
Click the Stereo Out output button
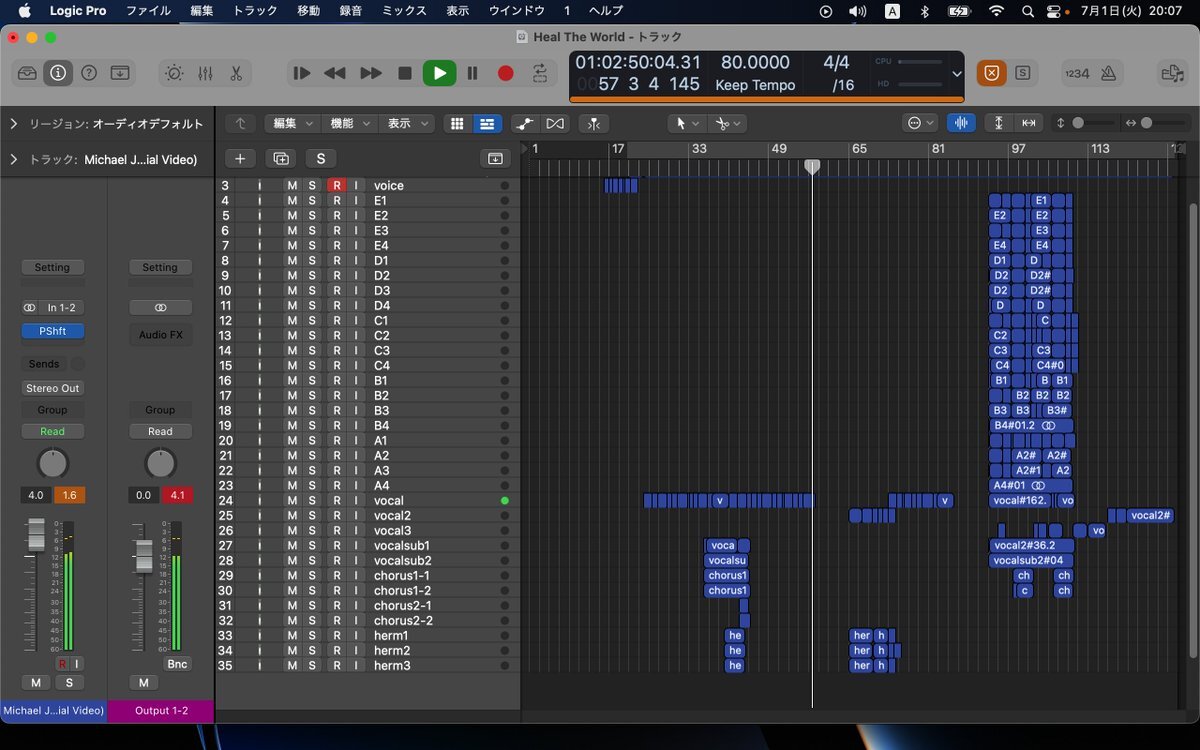tap(52, 388)
